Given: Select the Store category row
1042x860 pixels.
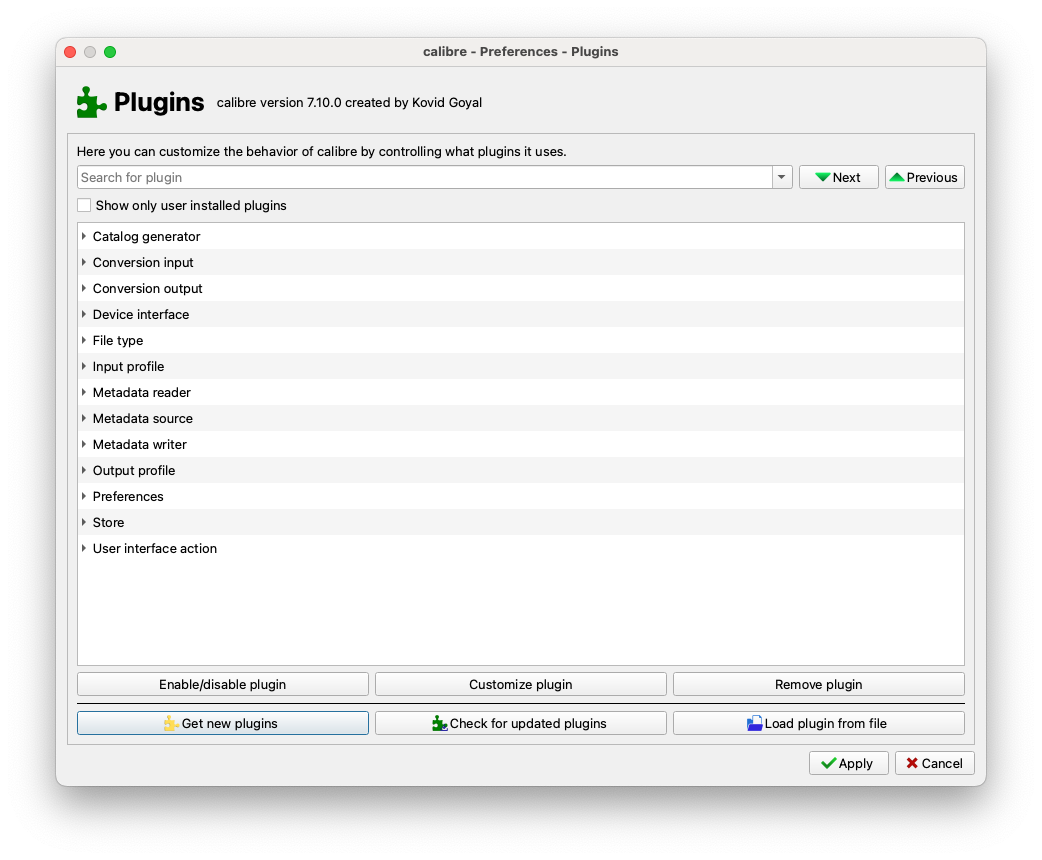Looking at the screenshot, I should coord(109,523).
